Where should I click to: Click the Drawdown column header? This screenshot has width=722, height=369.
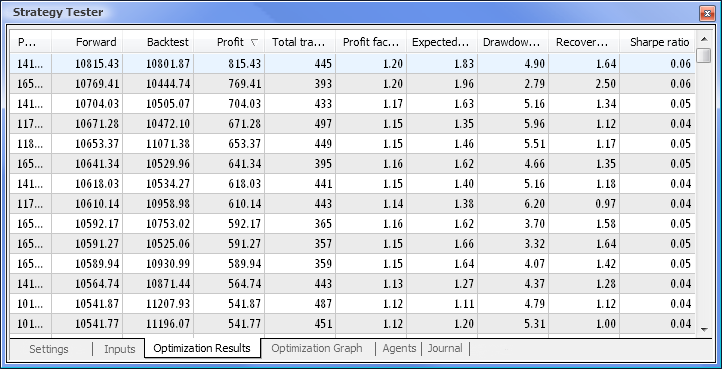[513, 42]
